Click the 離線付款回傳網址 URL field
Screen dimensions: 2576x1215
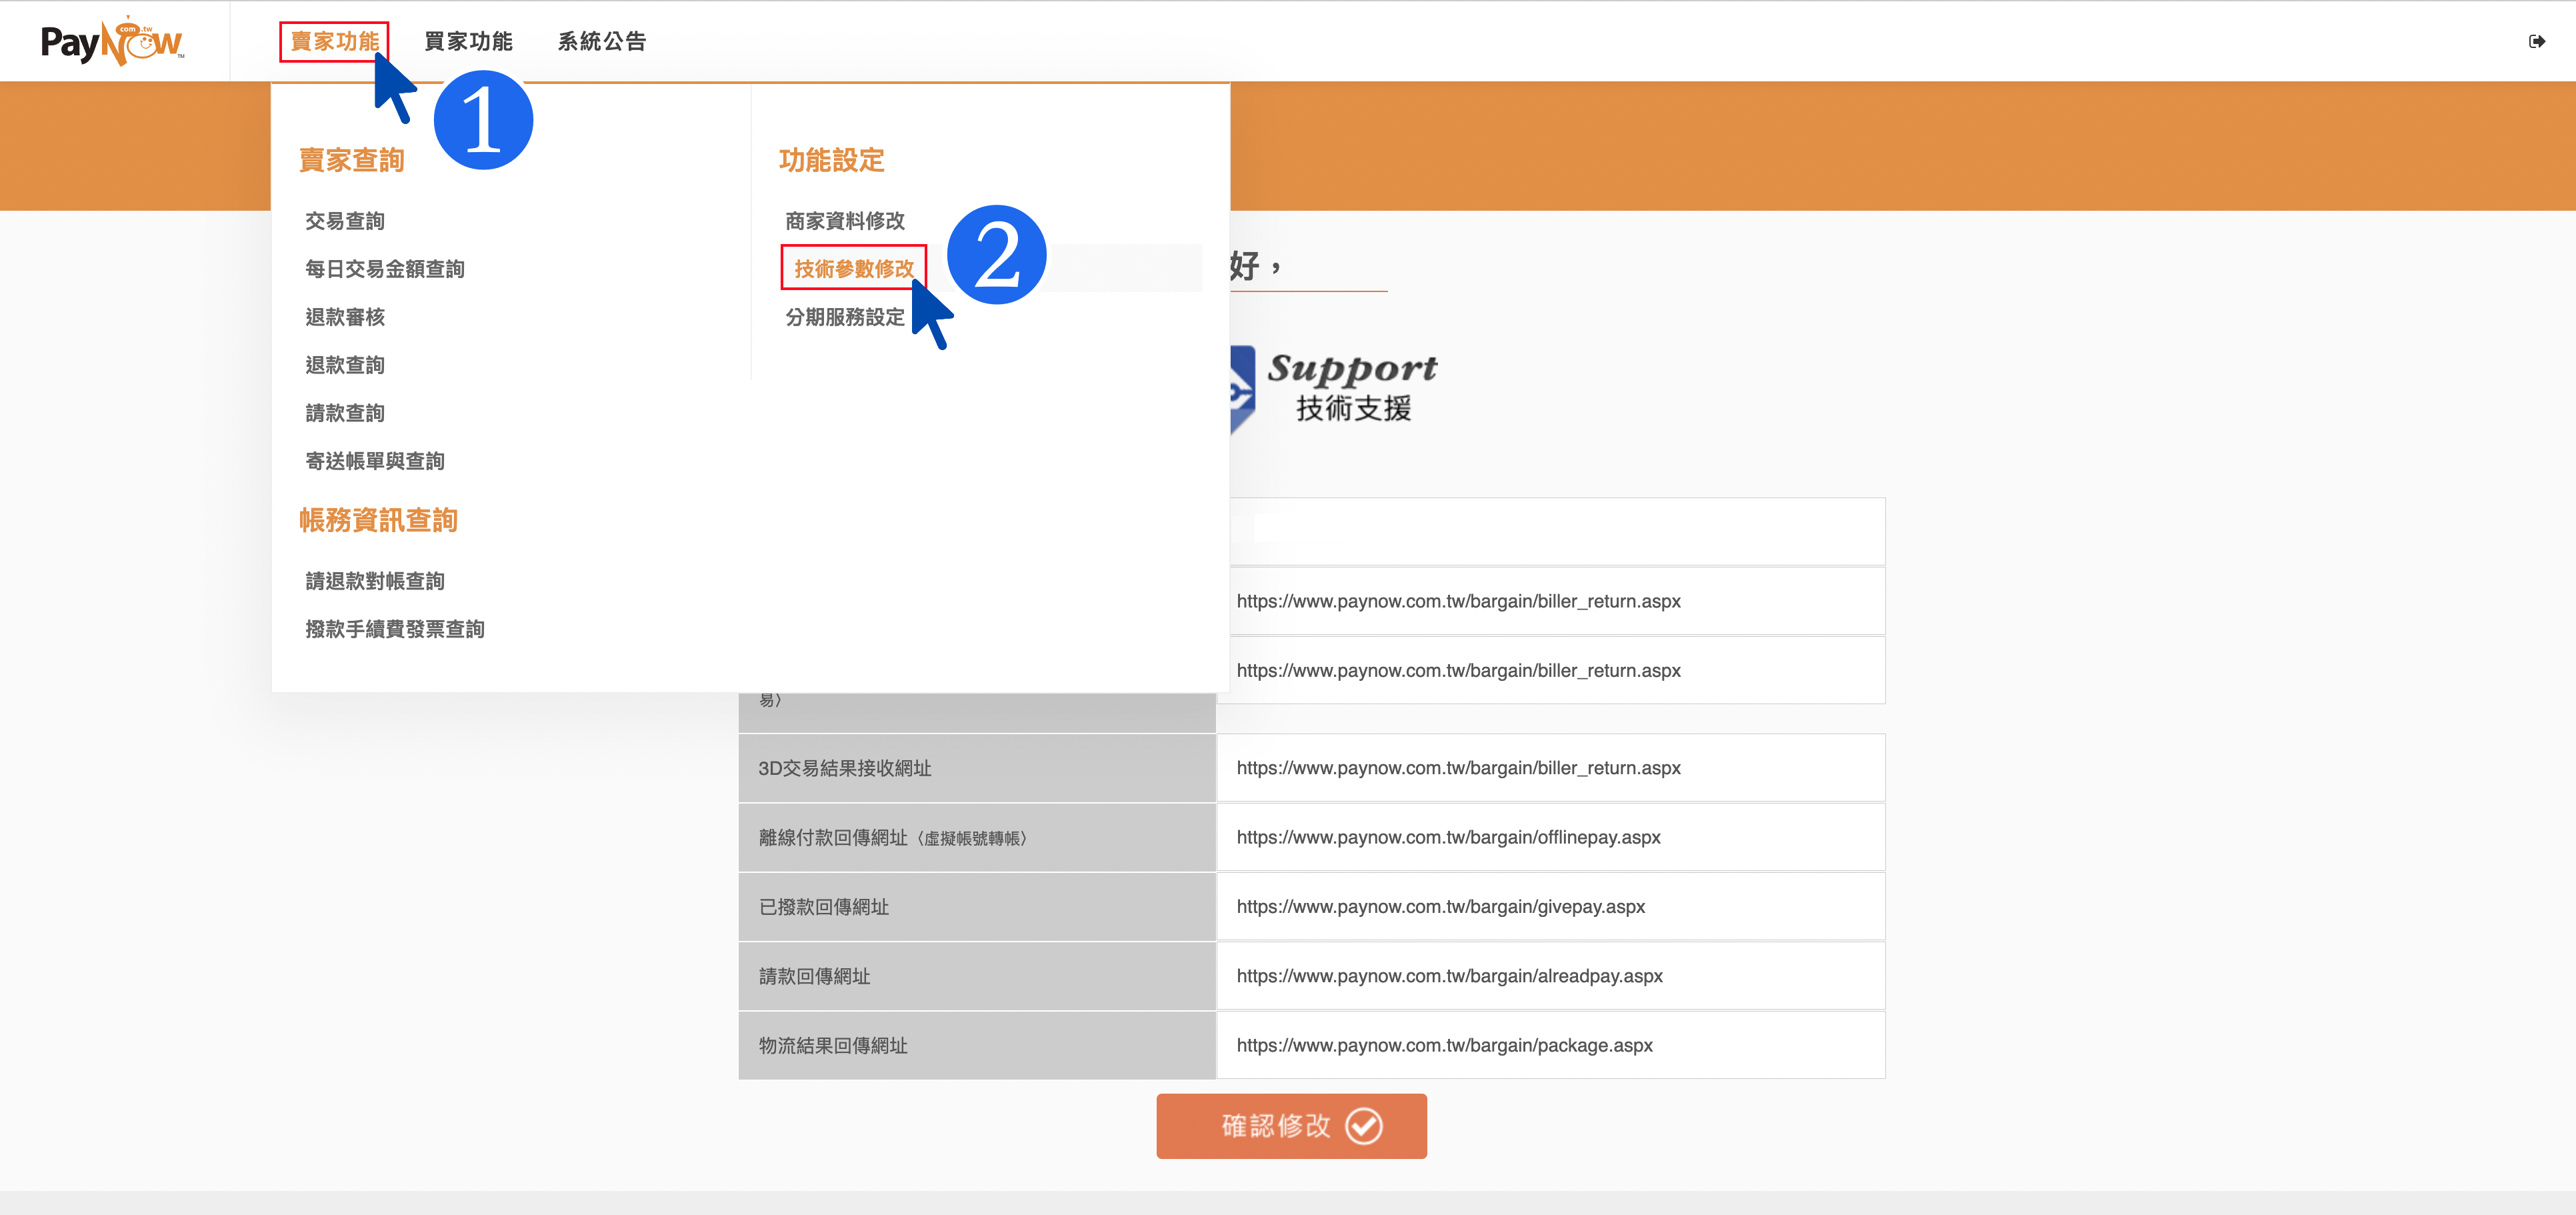[1550, 837]
